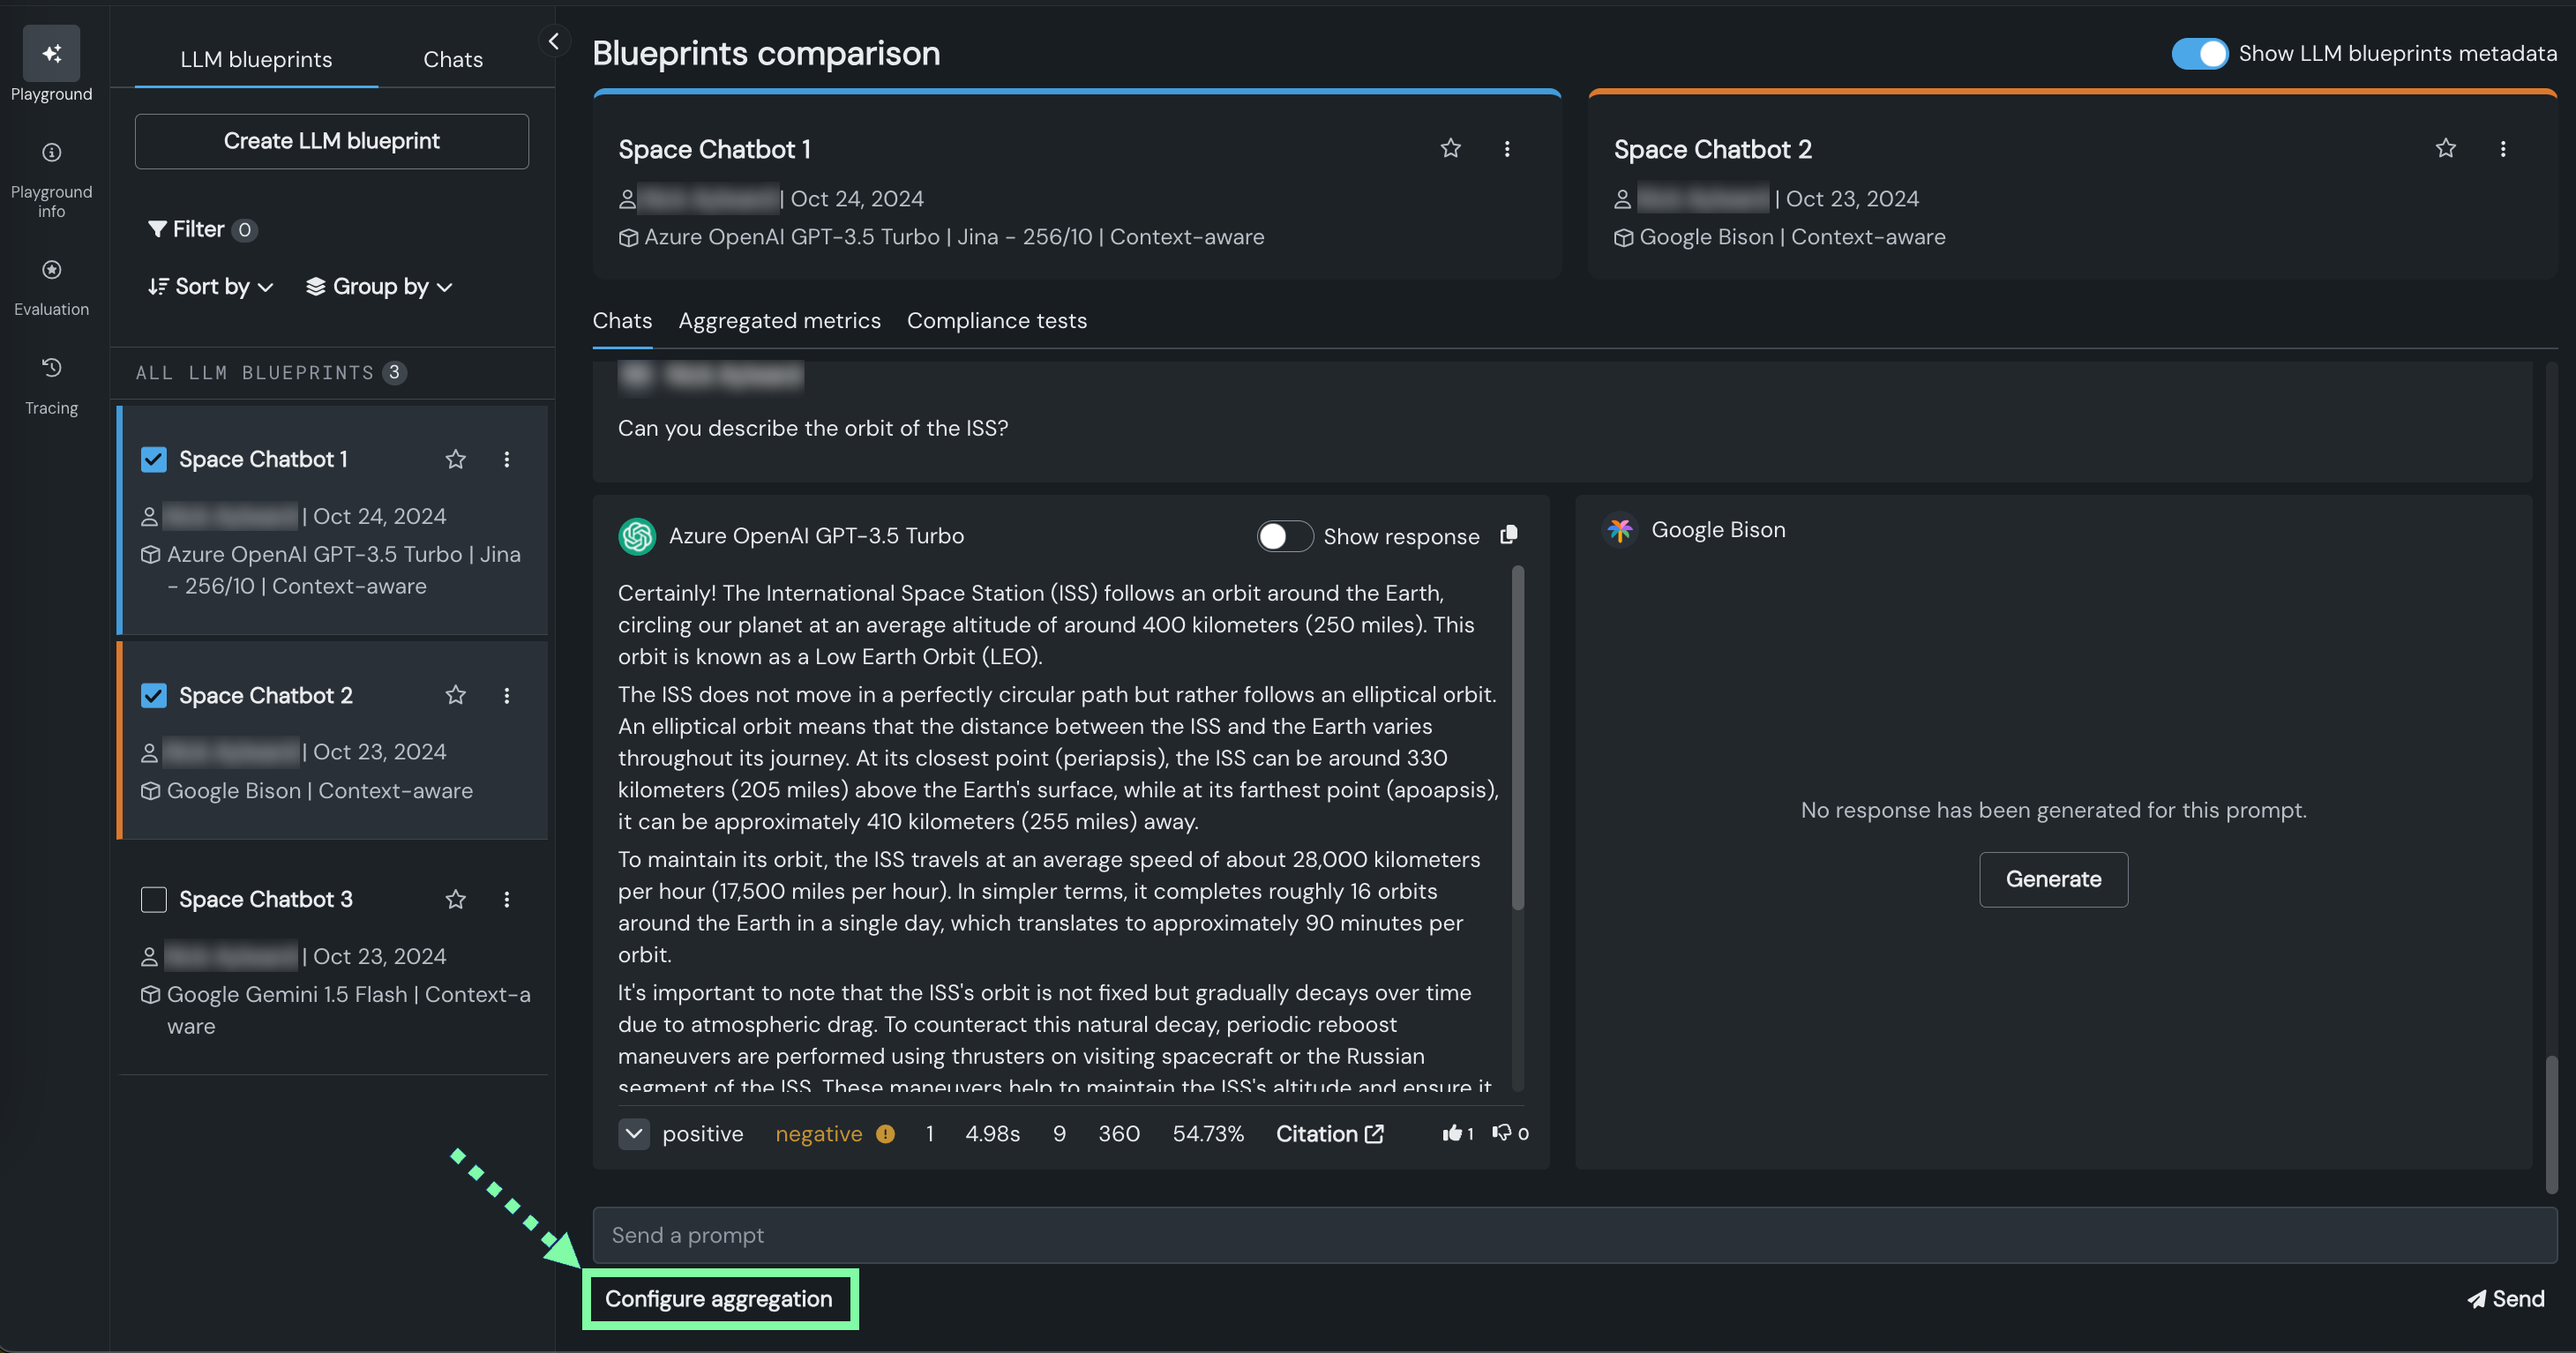Switch to the Chats tab in sidebar
The height and width of the screenshot is (1353, 2576).
click(452, 60)
